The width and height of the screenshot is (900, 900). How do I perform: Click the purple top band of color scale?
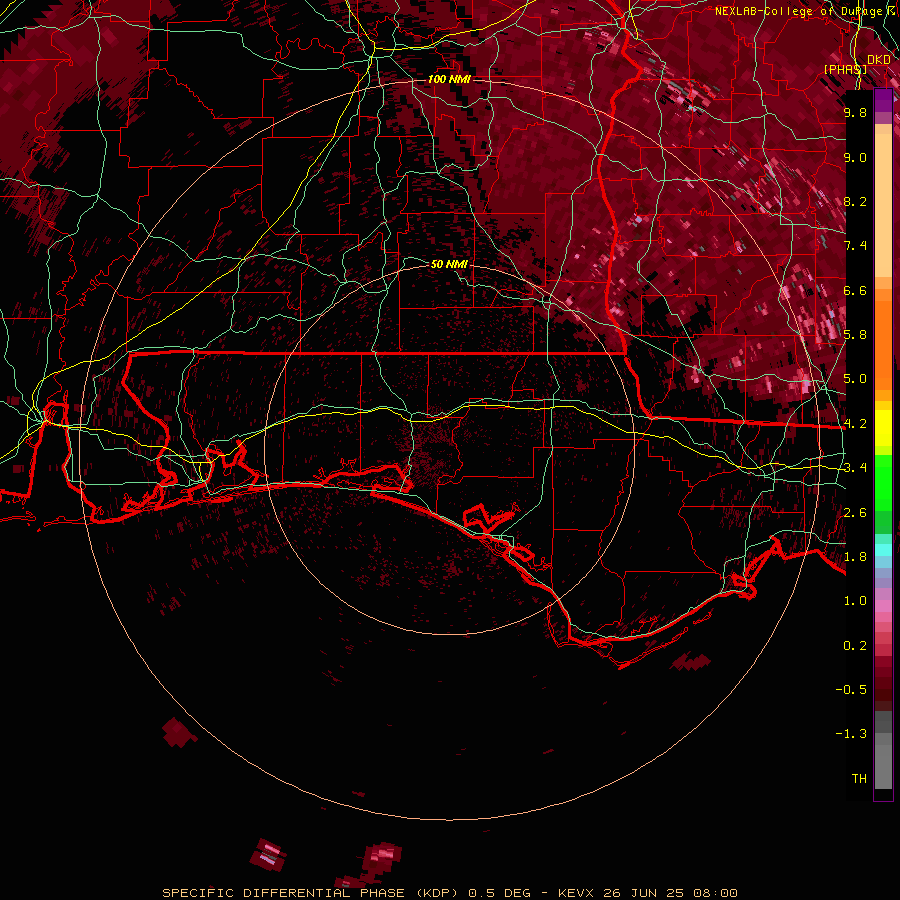coord(883,100)
